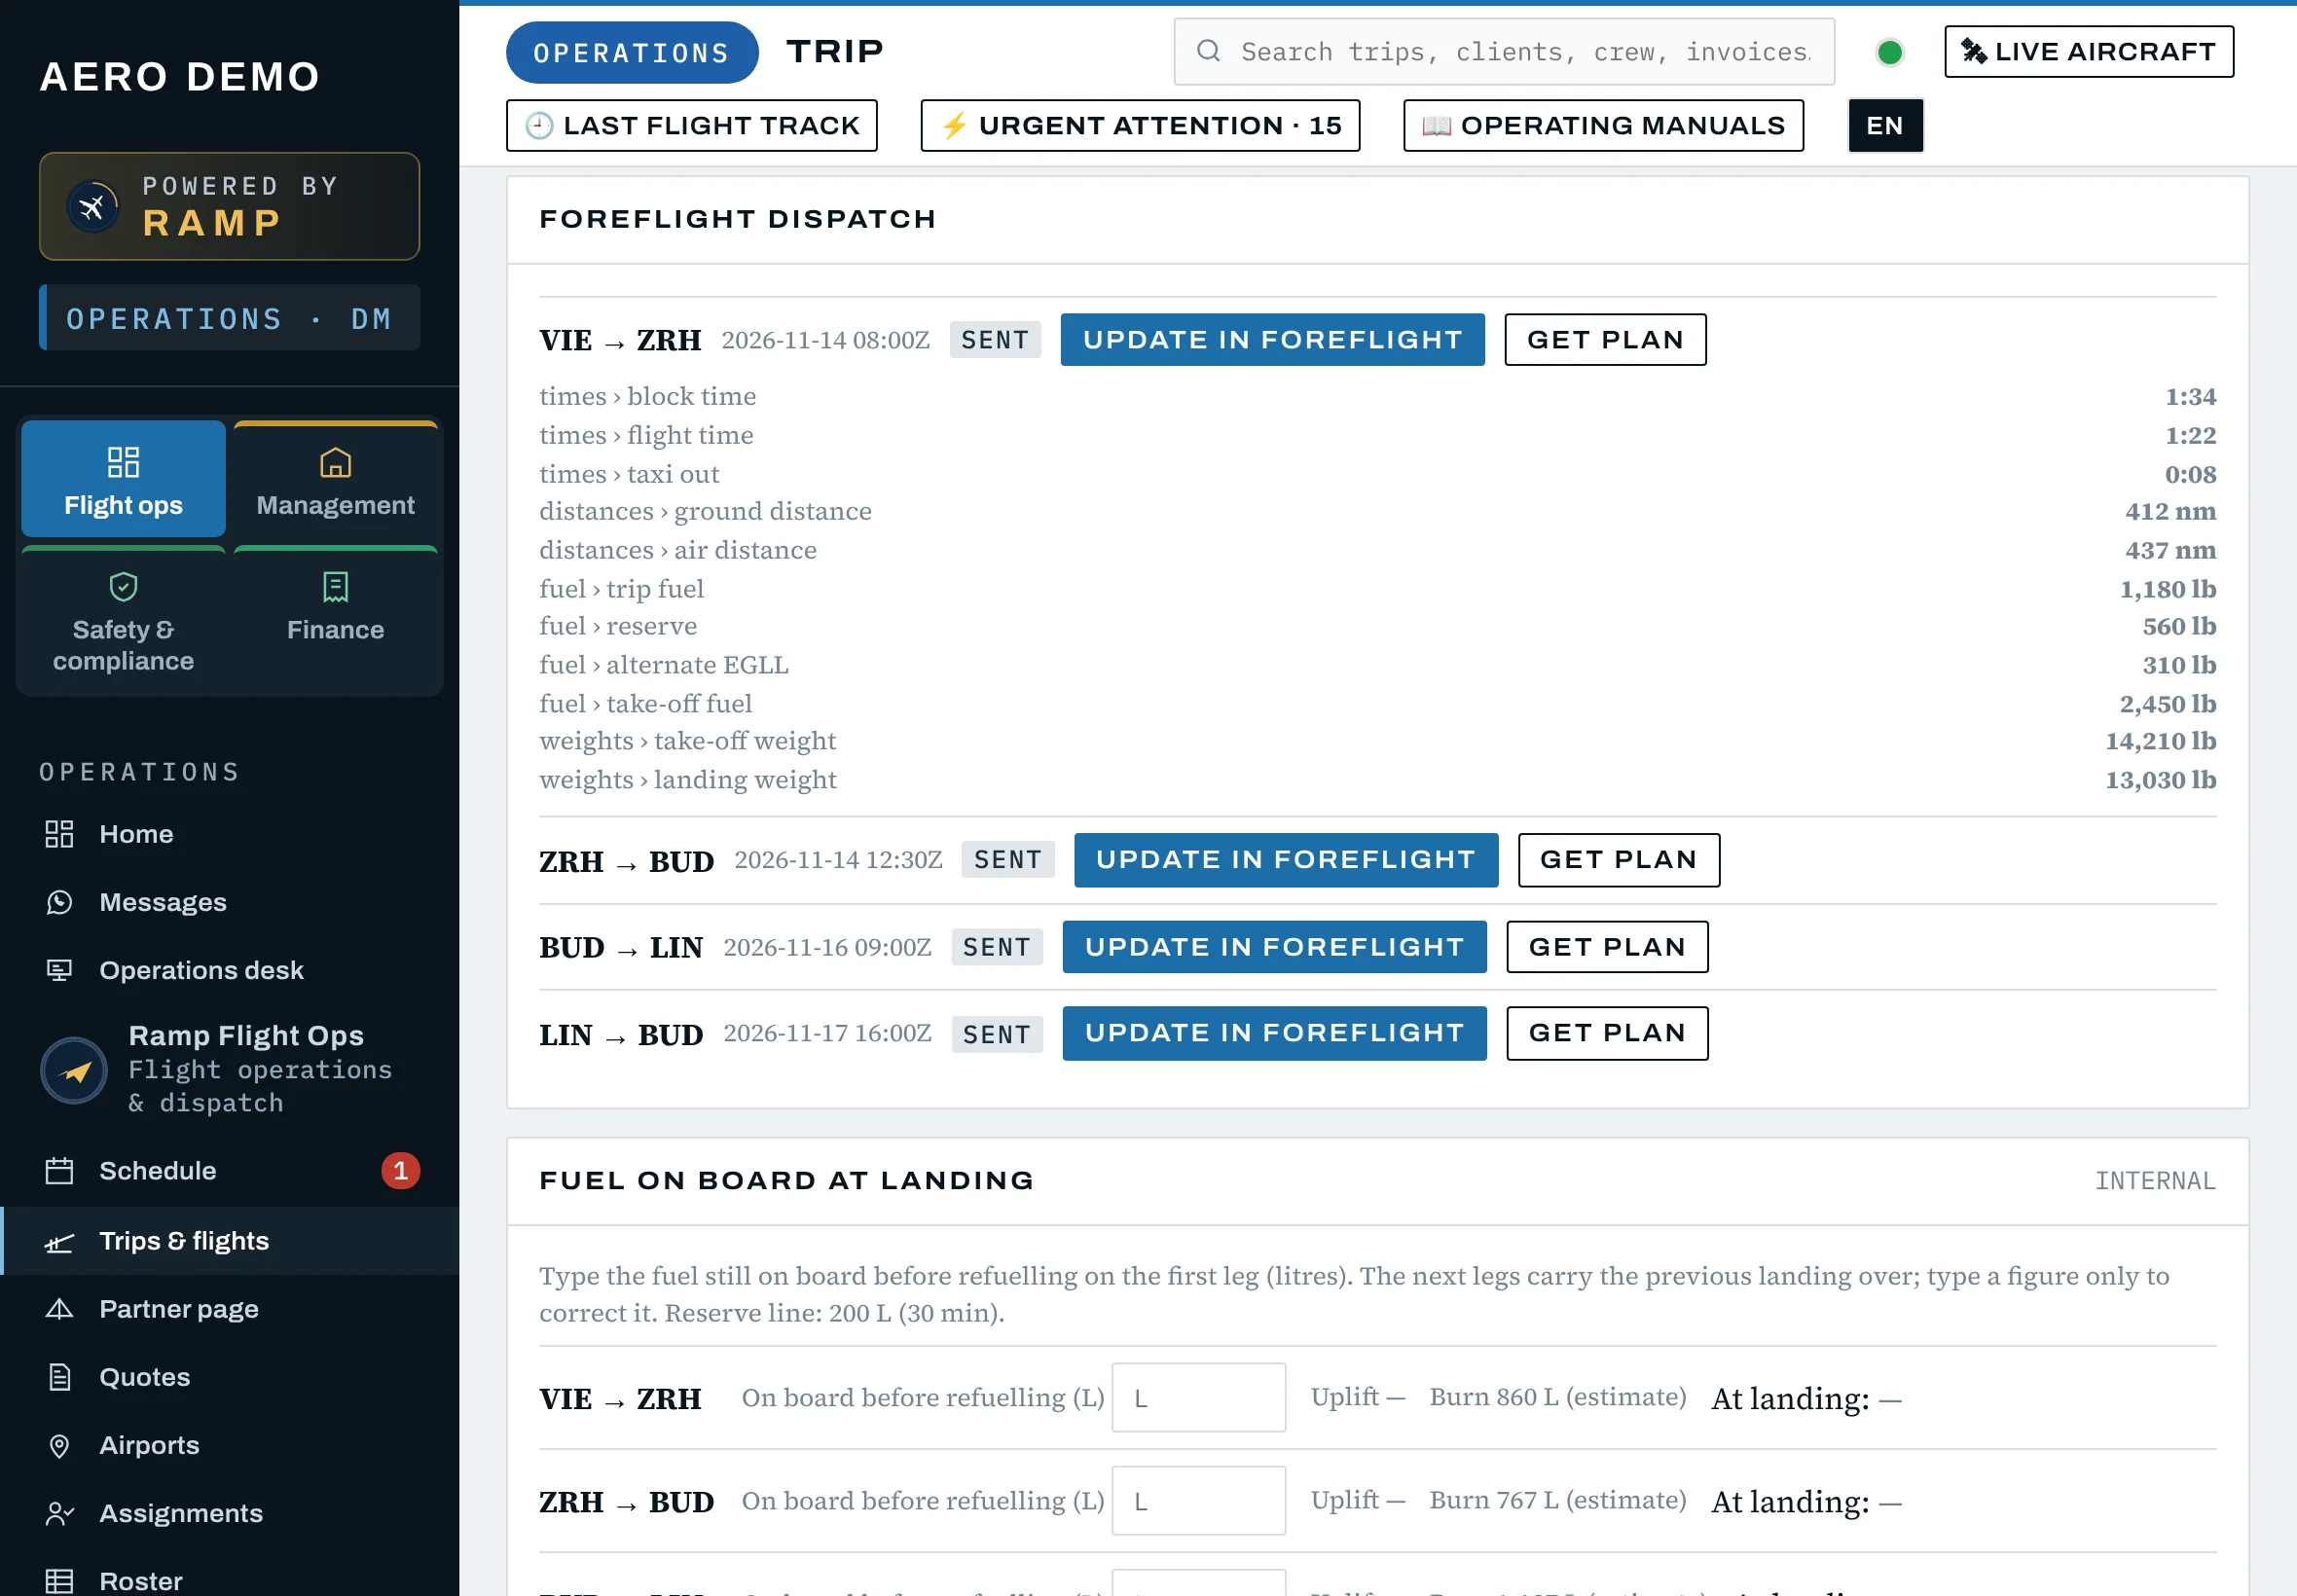Click the Trips & flights plane icon
Screen dimensions: 2297x1596
point(59,1241)
